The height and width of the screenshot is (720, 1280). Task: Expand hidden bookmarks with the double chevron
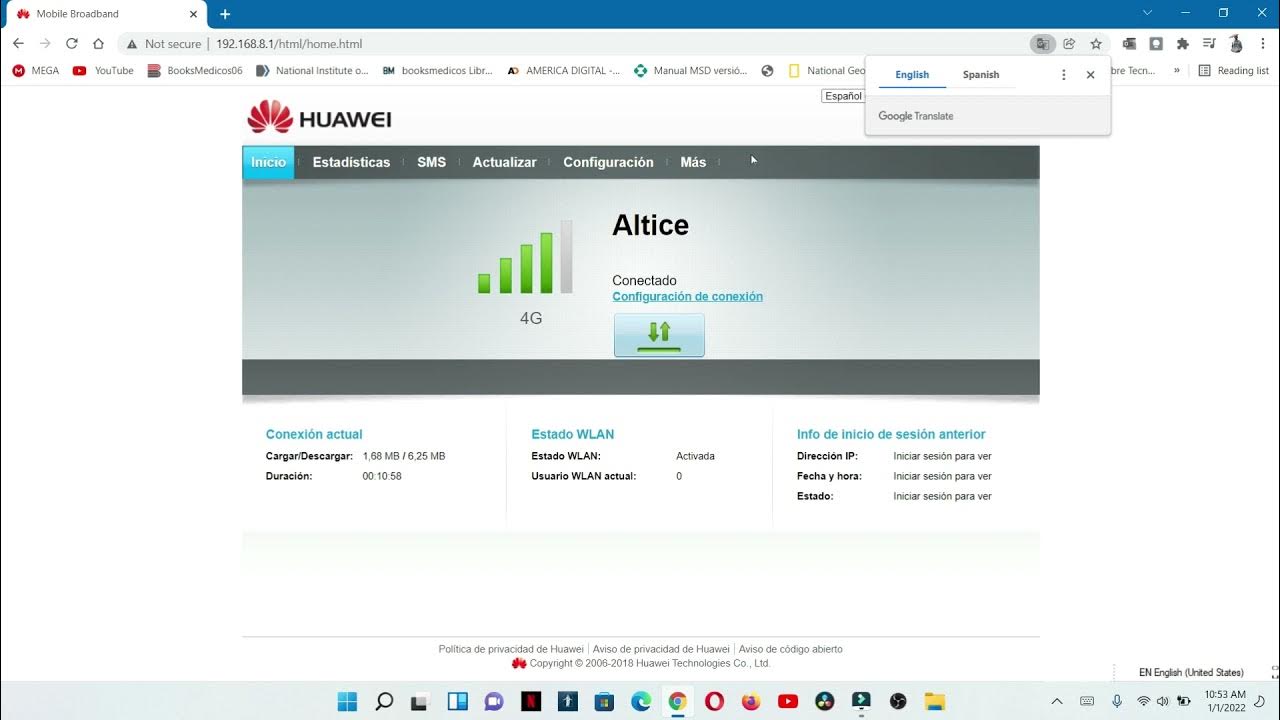[1177, 71]
